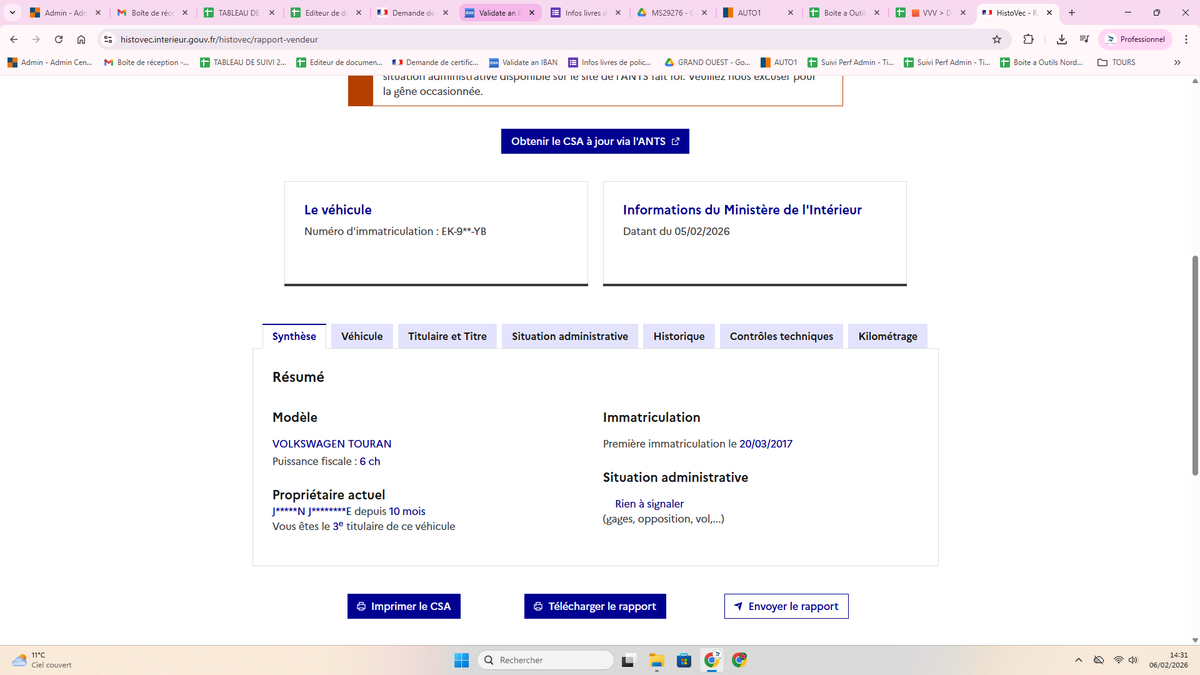
Task: Open the tab search dropdown arrow
Action: pyautogui.click(x=11, y=13)
